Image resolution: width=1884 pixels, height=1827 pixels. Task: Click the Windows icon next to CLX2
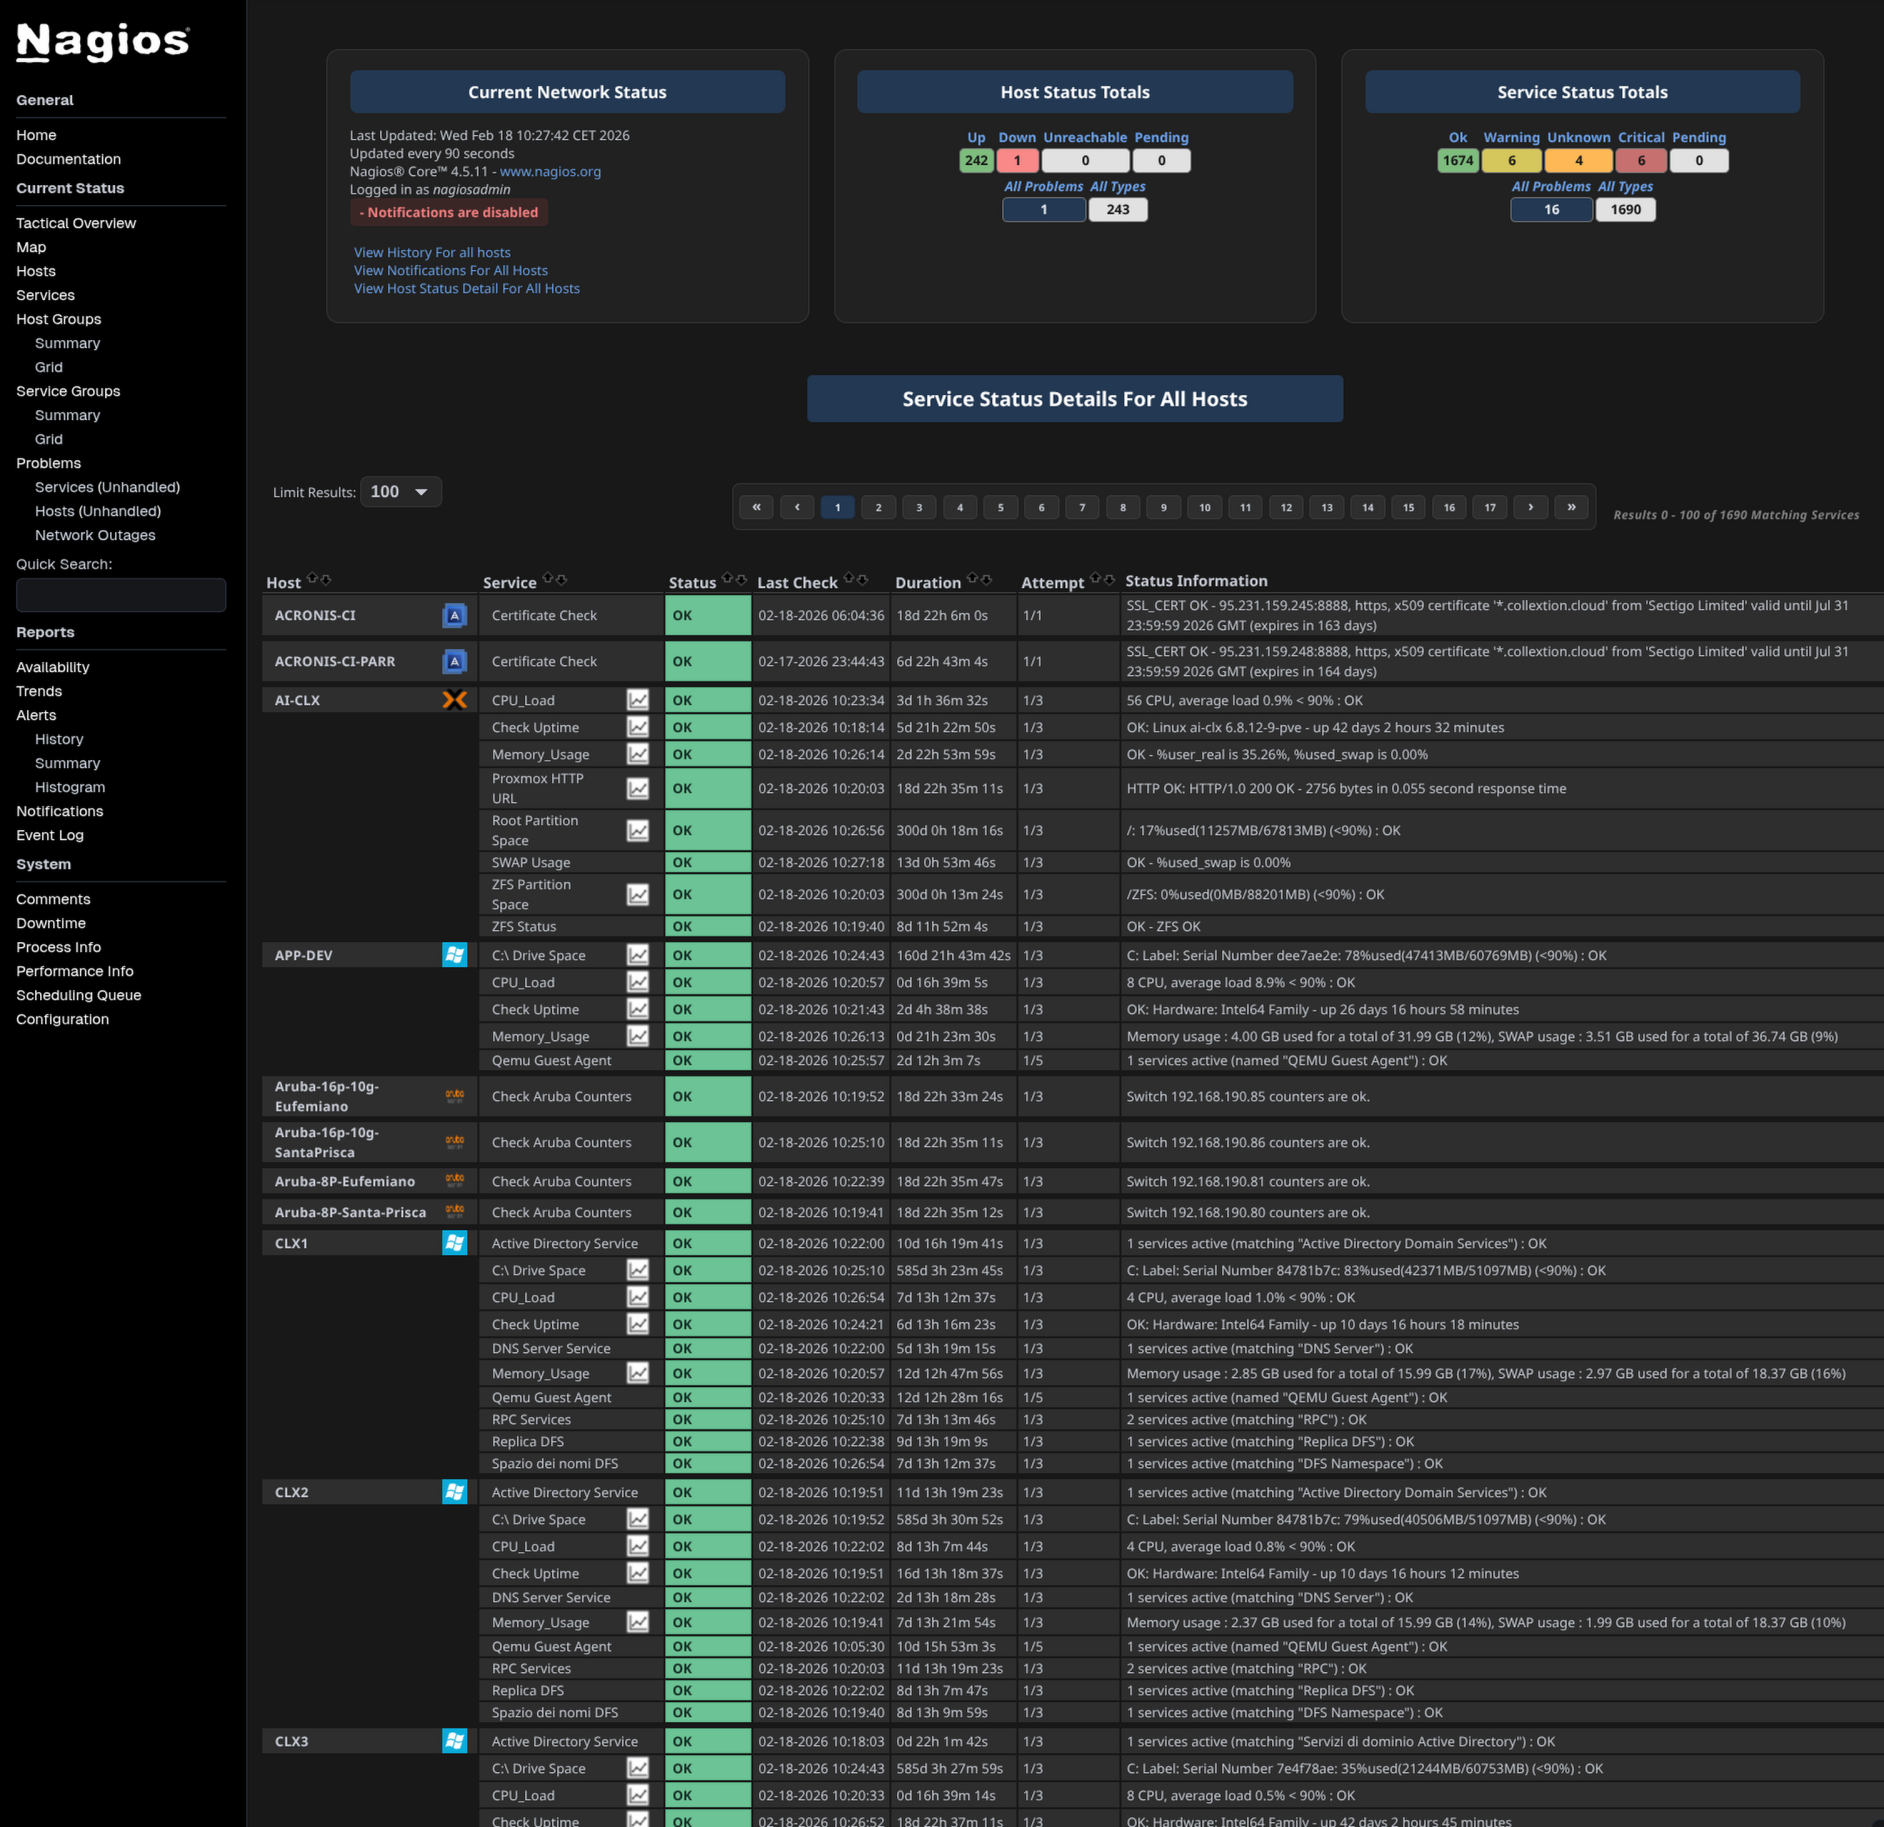pyautogui.click(x=454, y=1492)
